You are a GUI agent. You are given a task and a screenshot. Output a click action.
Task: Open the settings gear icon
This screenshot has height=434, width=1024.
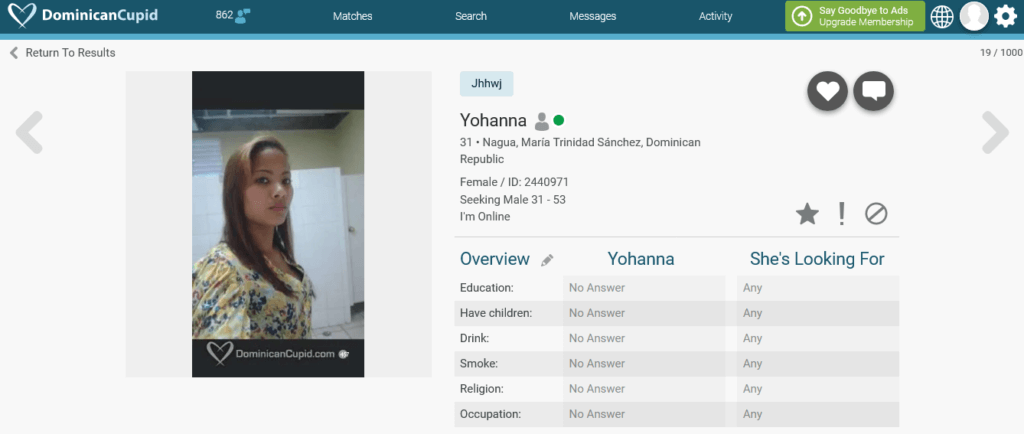coord(1006,16)
